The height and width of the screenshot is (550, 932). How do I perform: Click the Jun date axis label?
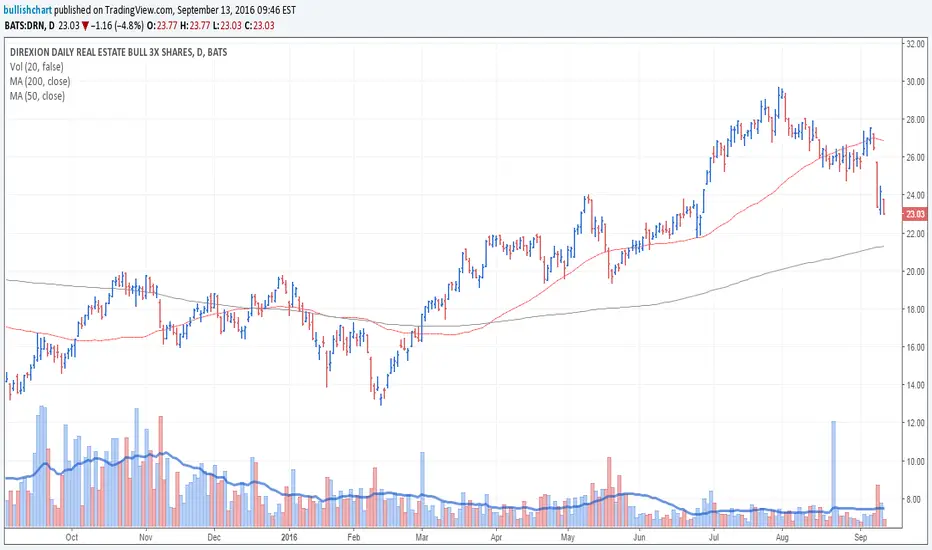click(640, 538)
